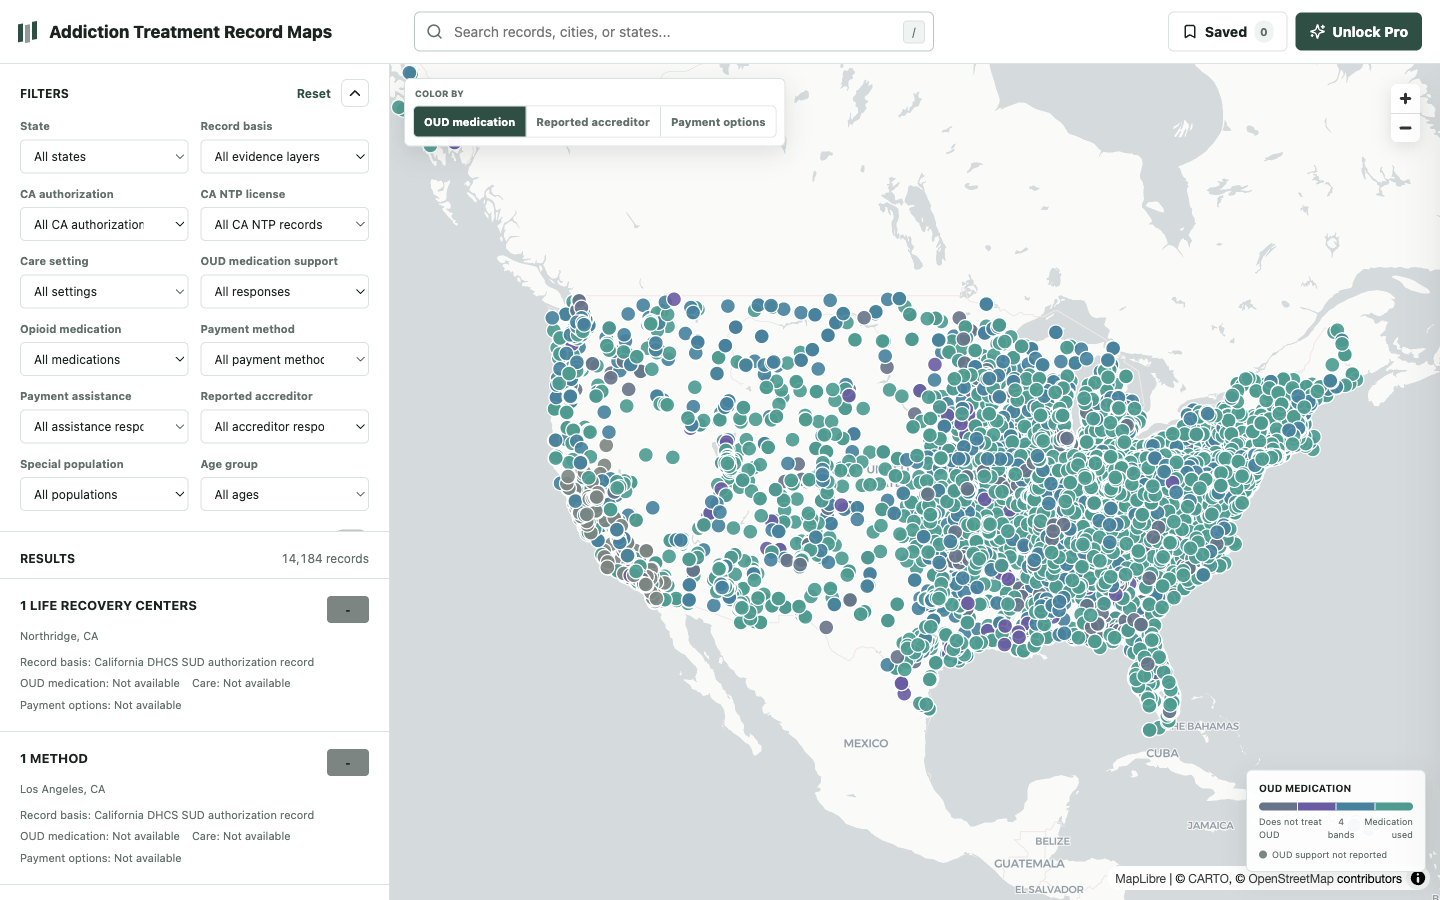Open the CA authorization dropdown

pos(104,225)
